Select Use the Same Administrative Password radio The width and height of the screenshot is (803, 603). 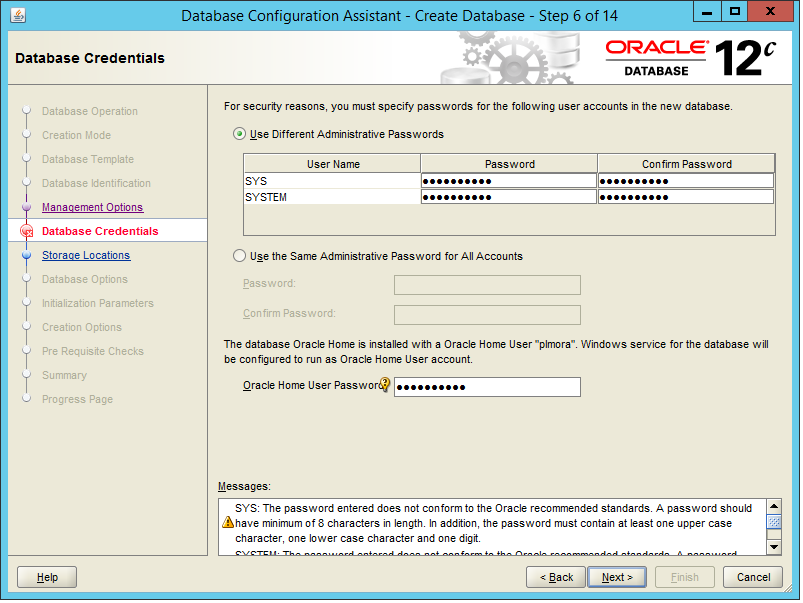click(x=239, y=256)
